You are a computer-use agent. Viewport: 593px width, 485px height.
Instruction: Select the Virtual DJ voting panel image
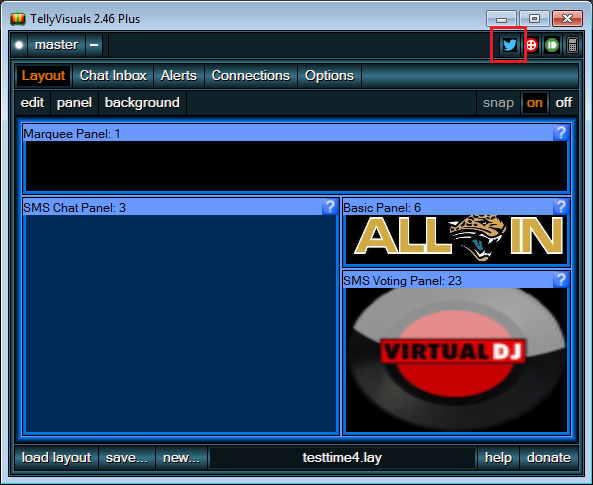[x=456, y=360]
